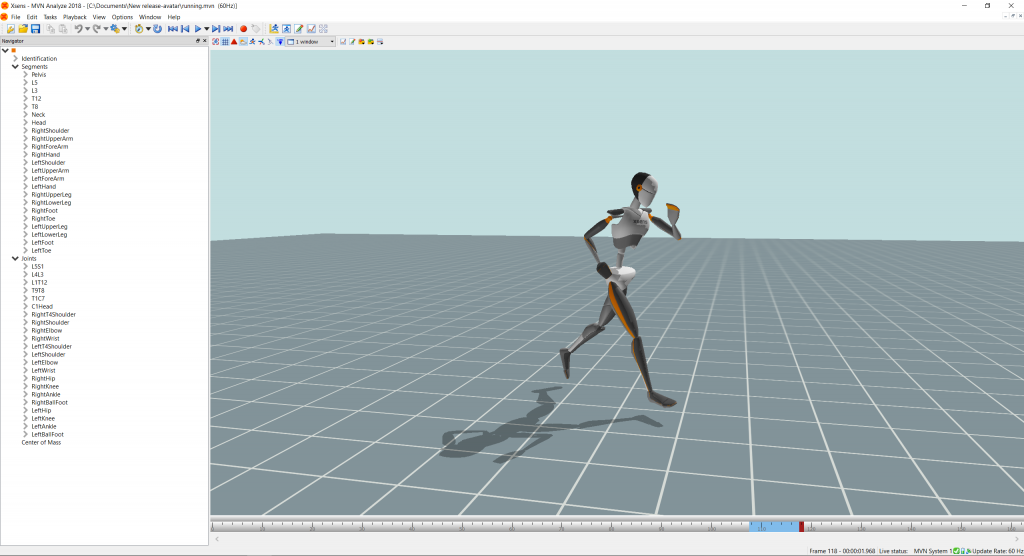The height and width of the screenshot is (556, 1024).
Task: Toggle the loop playback icon
Action: tap(157, 29)
